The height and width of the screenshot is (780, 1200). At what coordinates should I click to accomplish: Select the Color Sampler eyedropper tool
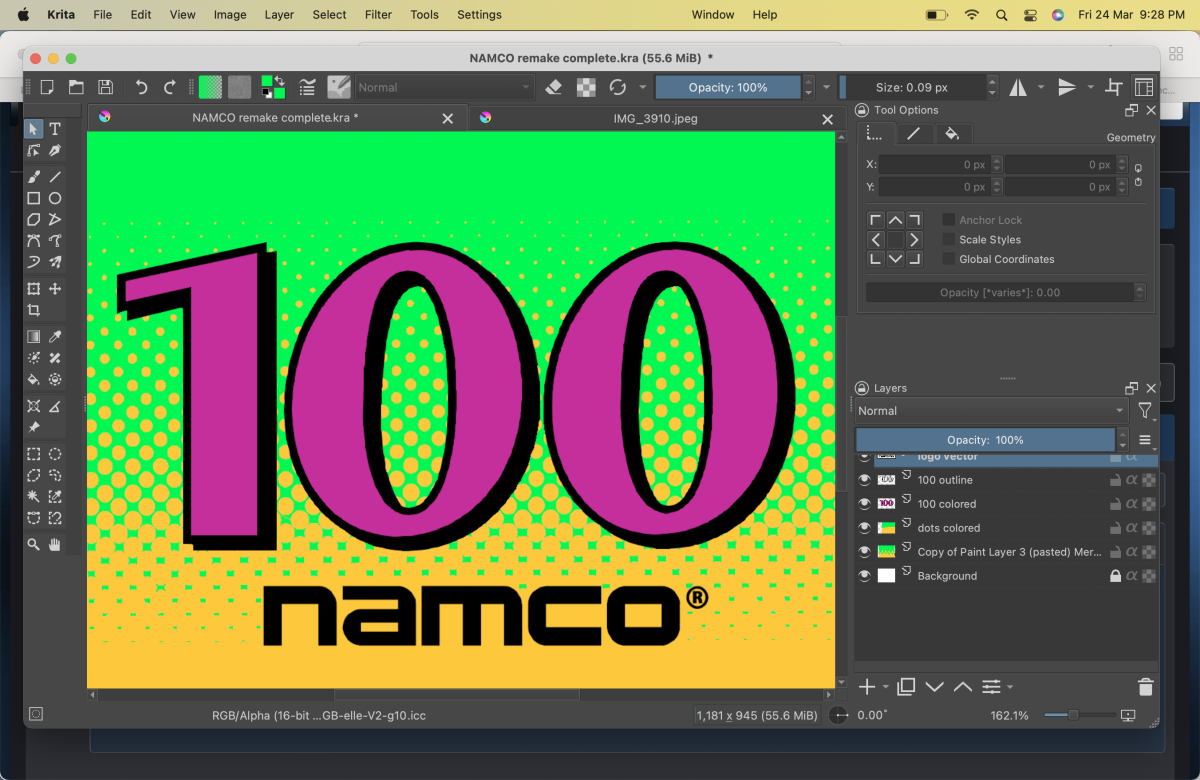coord(55,337)
